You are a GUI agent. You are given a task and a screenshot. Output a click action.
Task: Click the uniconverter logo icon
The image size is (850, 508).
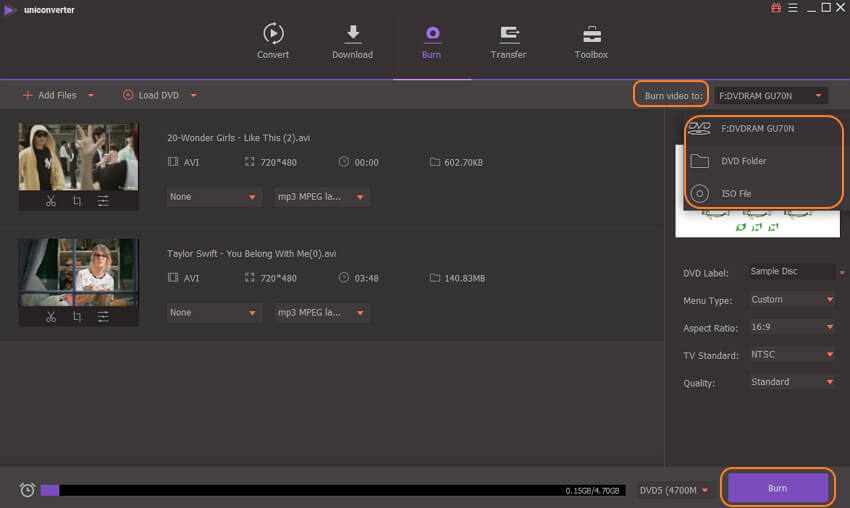(x=9, y=10)
